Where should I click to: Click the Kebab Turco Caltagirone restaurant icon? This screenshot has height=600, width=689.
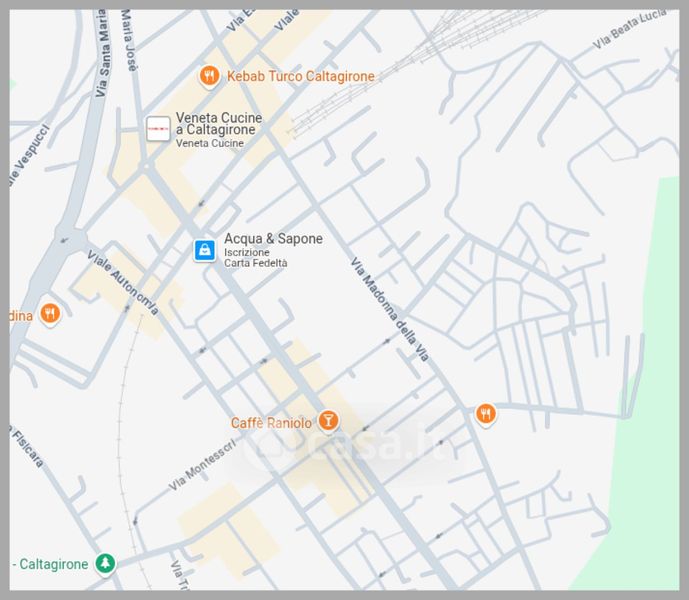[x=209, y=75]
